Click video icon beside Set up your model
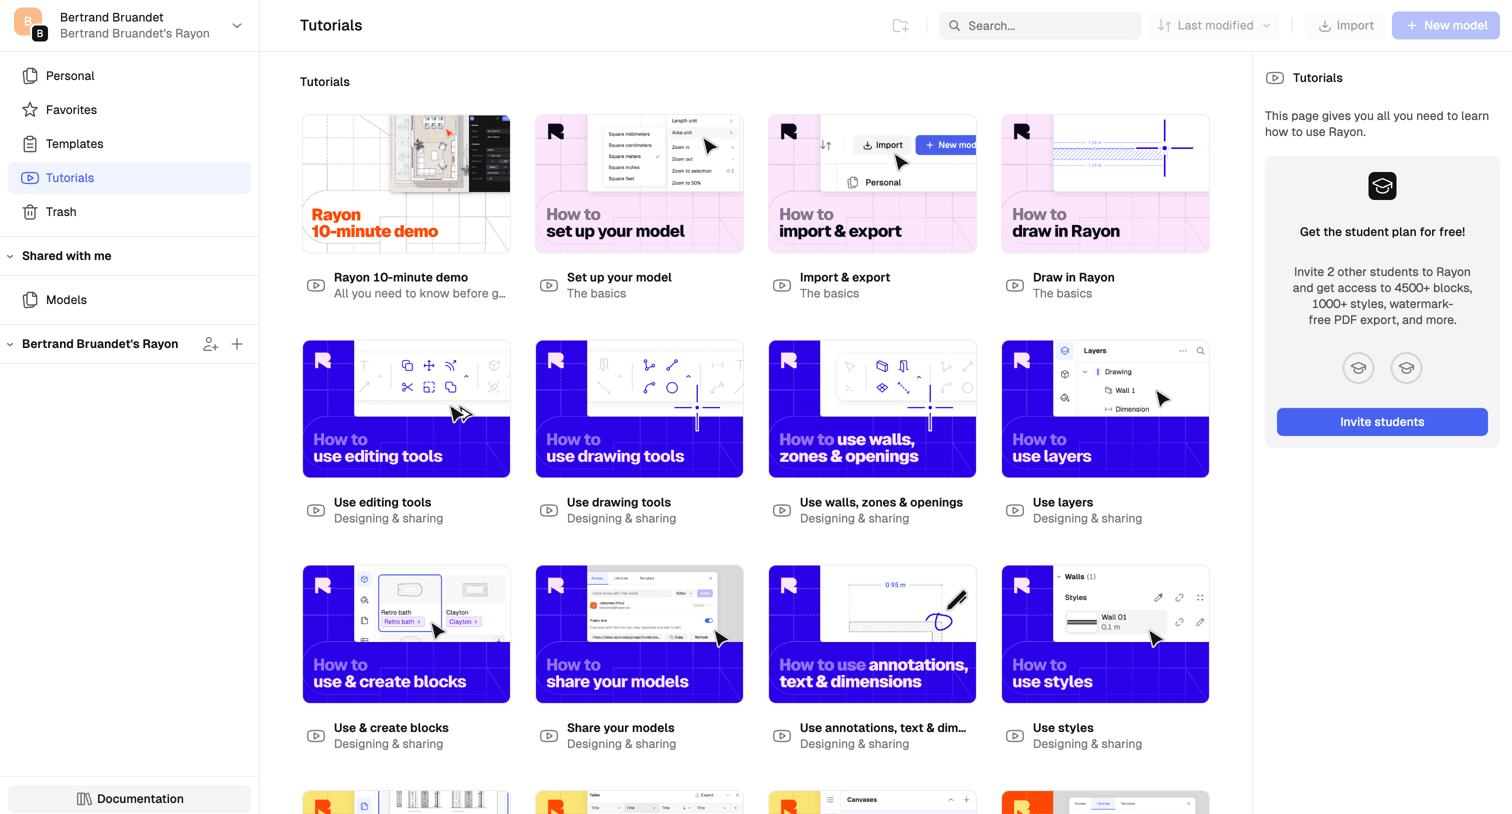 [x=549, y=285]
